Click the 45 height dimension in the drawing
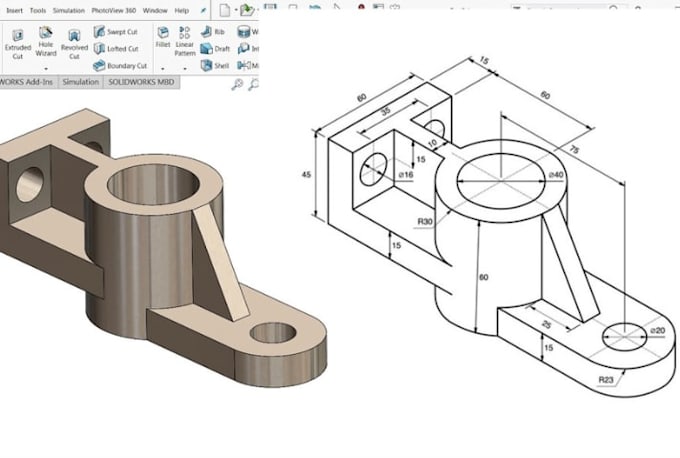680x458 pixels. pyautogui.click(x=306, y=175)
